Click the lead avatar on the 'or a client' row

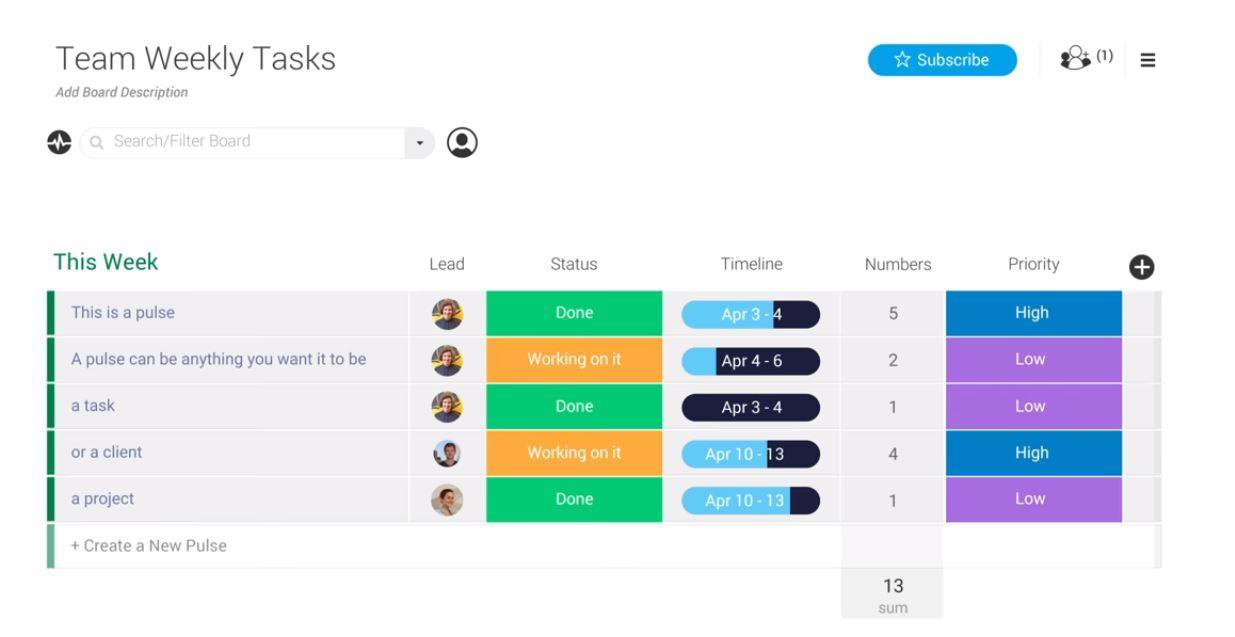coord(447,452)
